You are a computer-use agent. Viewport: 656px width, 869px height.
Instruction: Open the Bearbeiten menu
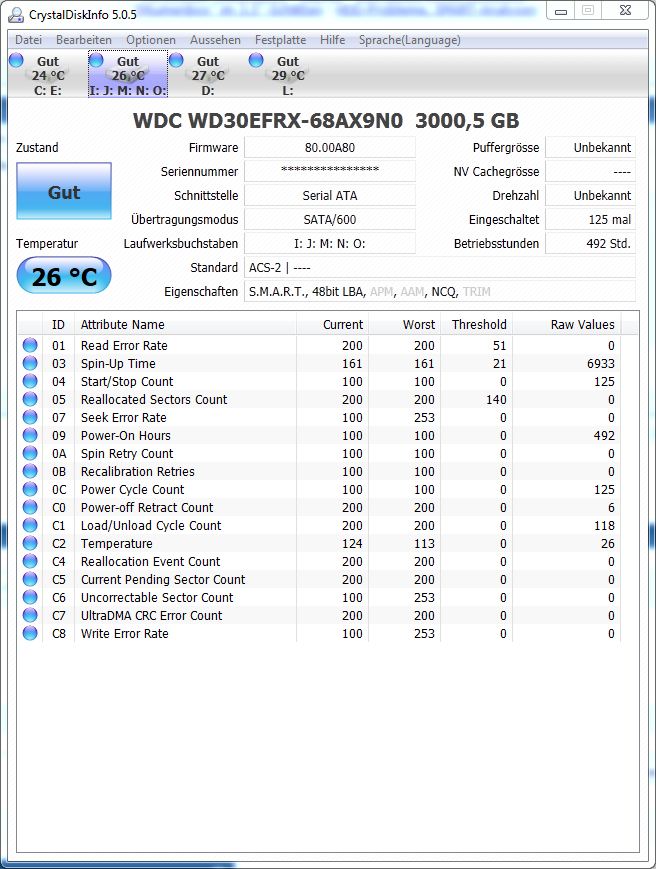click(x=84, y=40)
